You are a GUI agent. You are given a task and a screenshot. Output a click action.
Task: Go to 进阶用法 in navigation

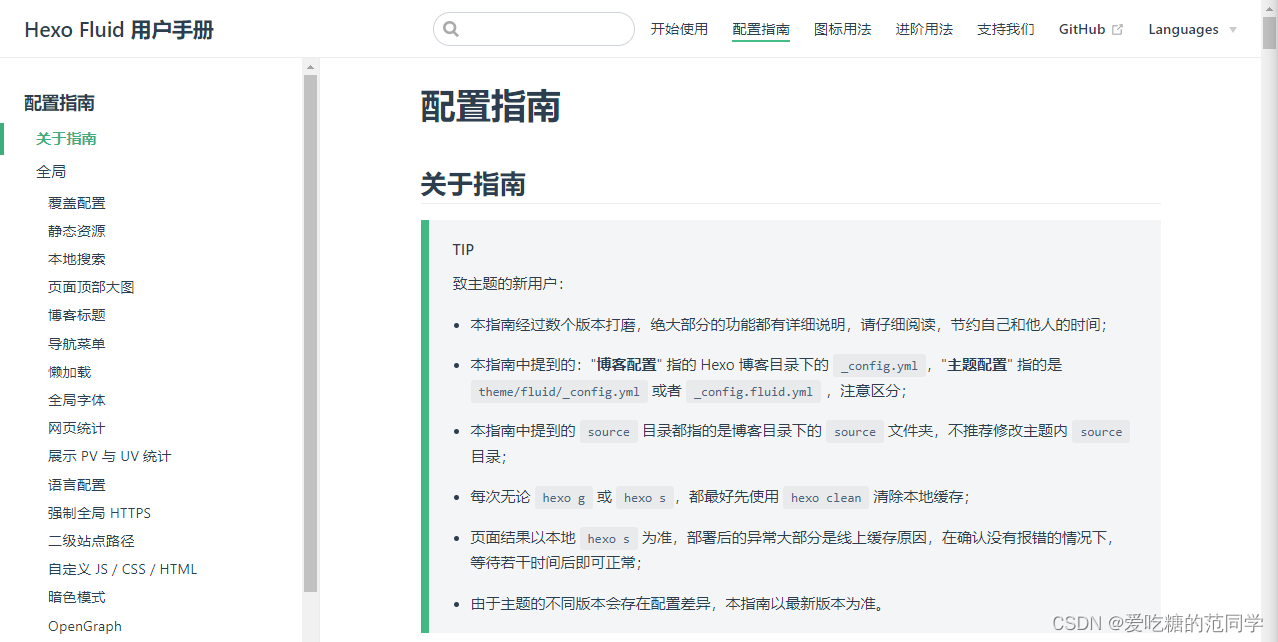coord(924,29)
